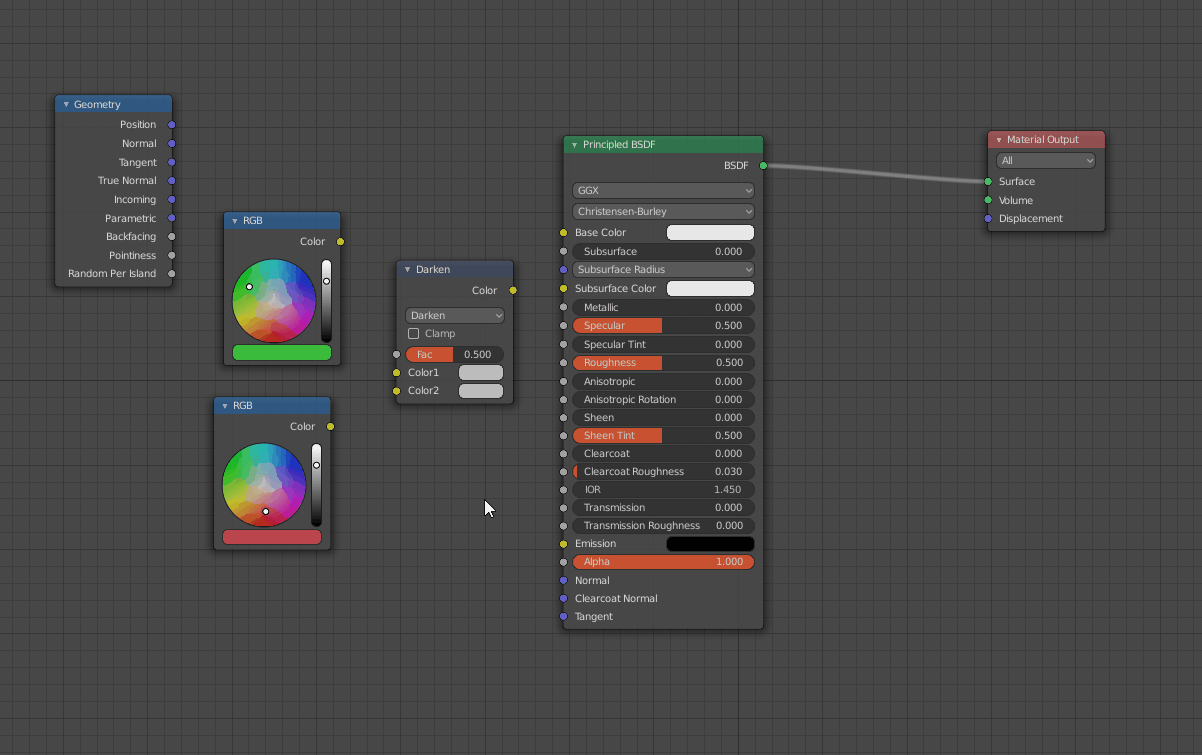Click the Volume input socket
Image resolution: width=1202 pixels, height=755 pixels.
(988, 200)
